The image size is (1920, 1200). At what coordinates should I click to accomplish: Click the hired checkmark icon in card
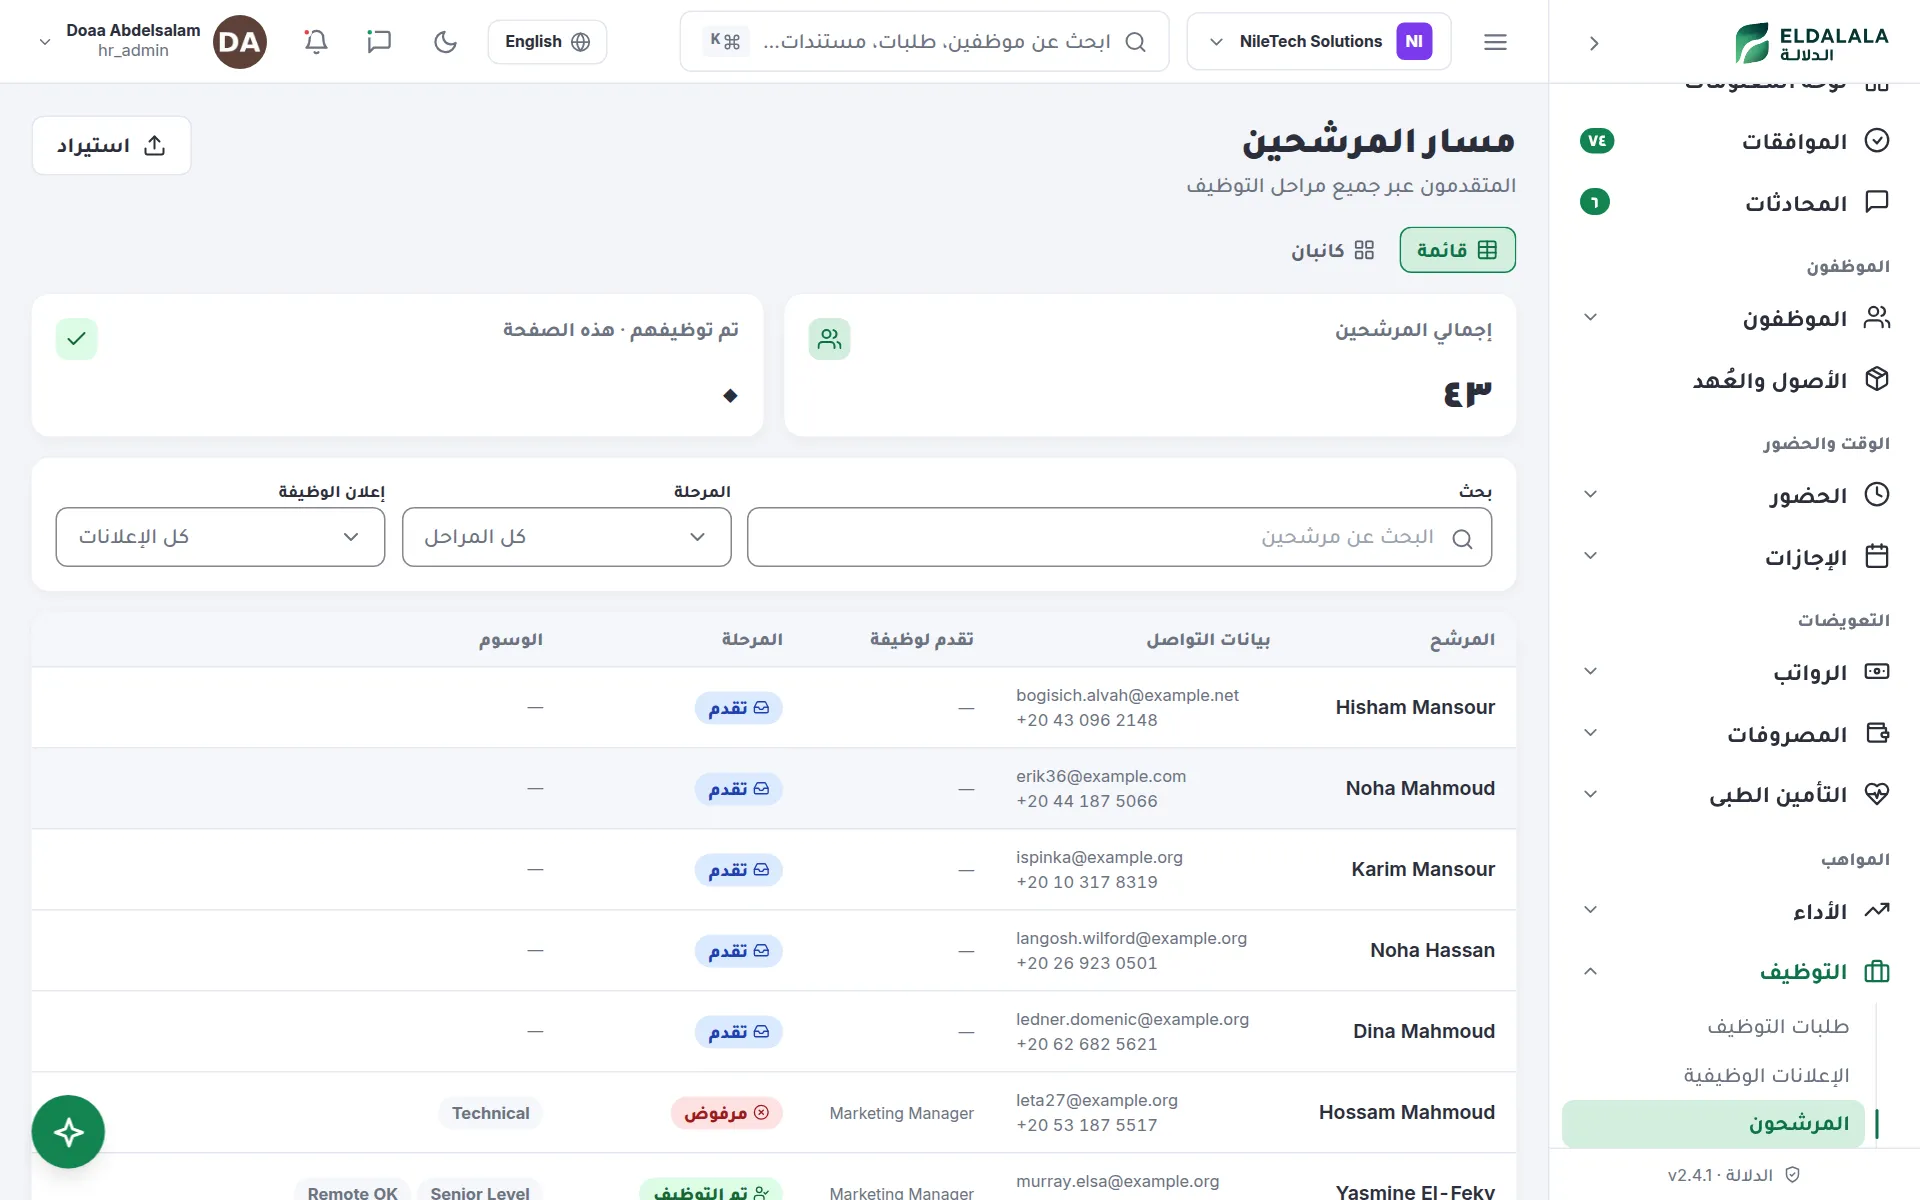click(x=76, y=339)
